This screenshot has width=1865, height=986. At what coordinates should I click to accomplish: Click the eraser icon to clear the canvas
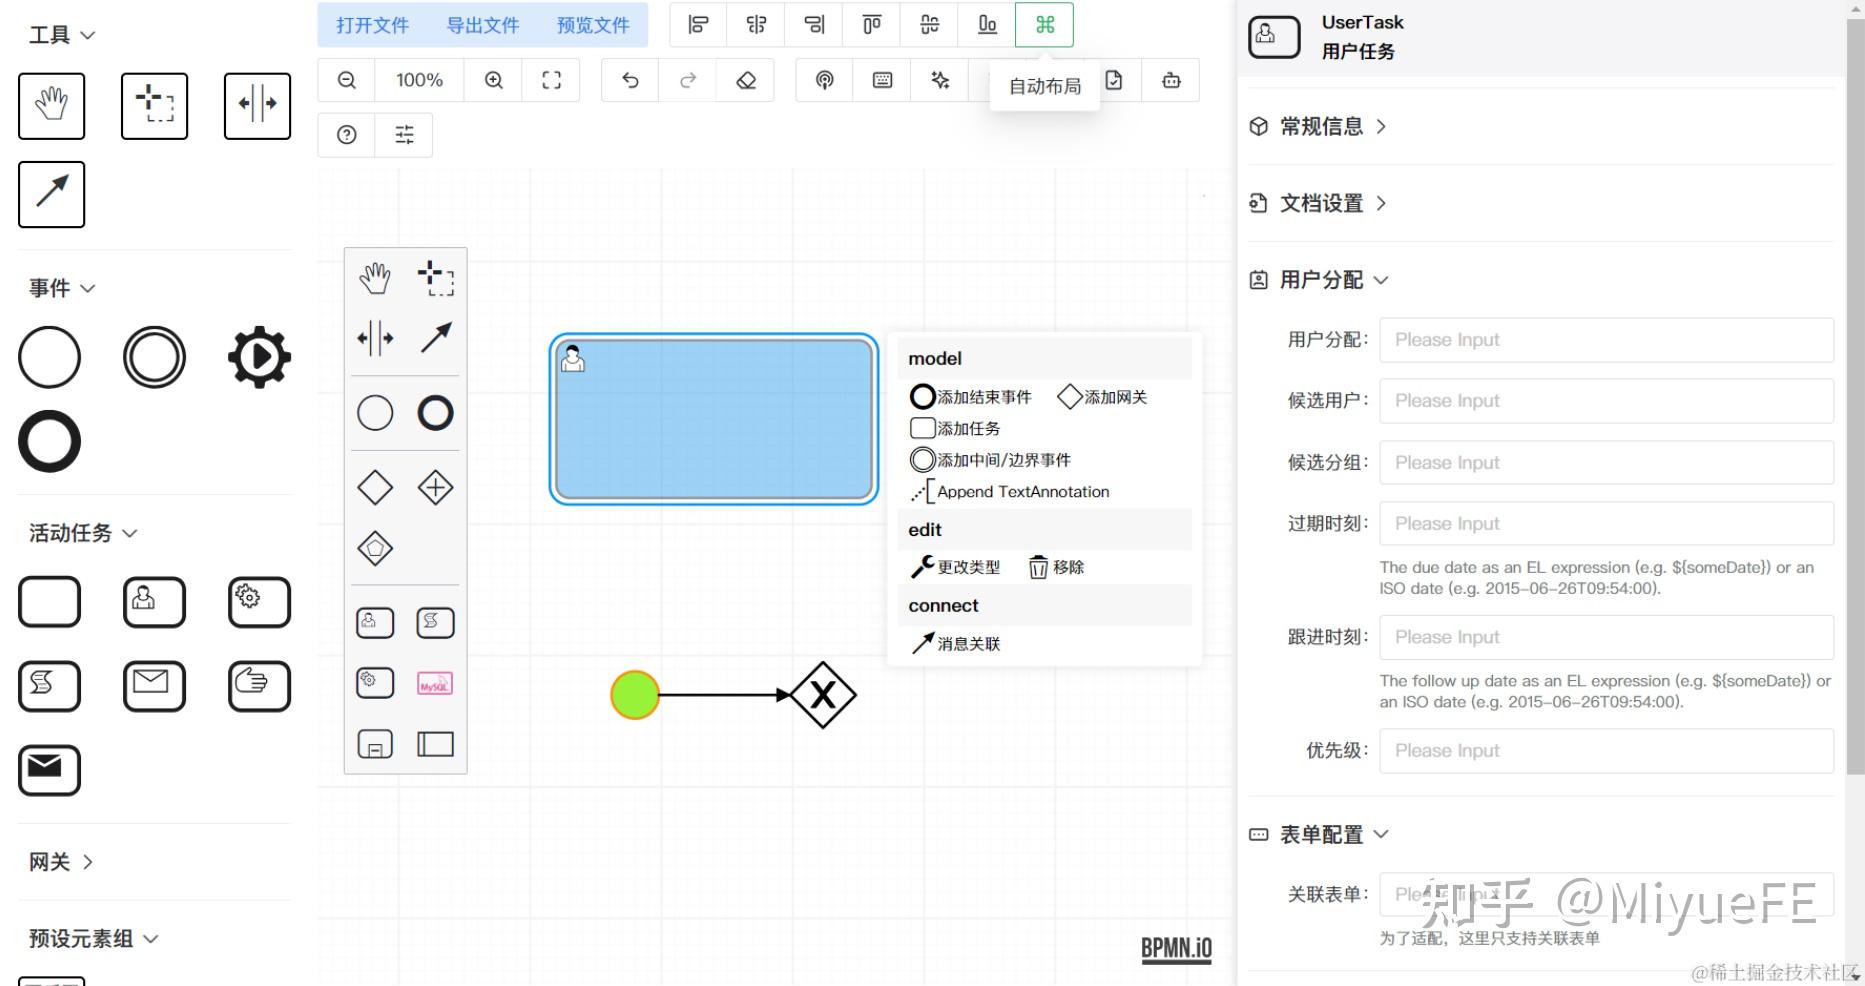[746, 80]
